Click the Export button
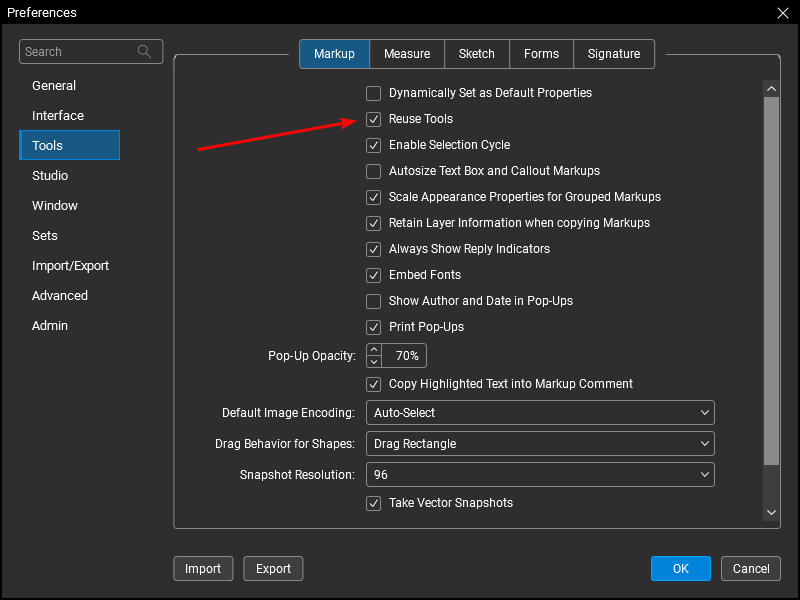Viewport: 800px width, 600px height. [x=273, y=569]
